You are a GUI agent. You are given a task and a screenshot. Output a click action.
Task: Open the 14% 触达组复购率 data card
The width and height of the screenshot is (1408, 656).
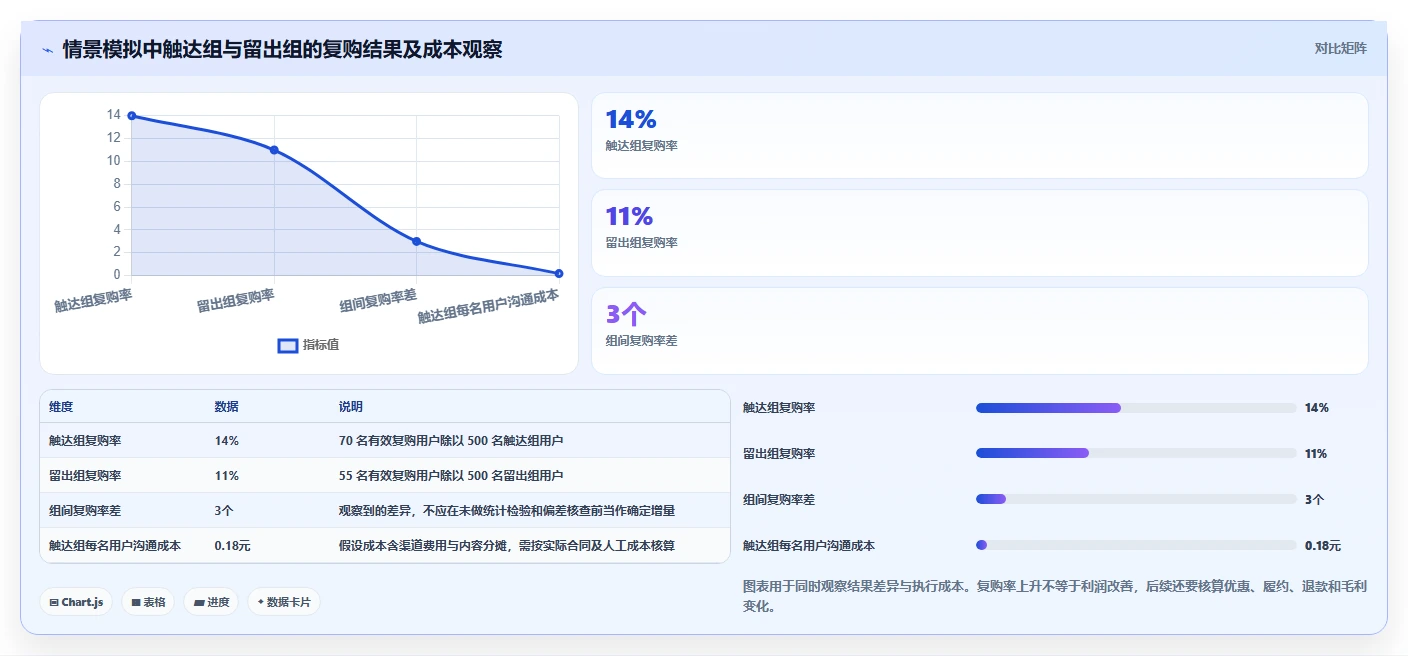(979, 136)
